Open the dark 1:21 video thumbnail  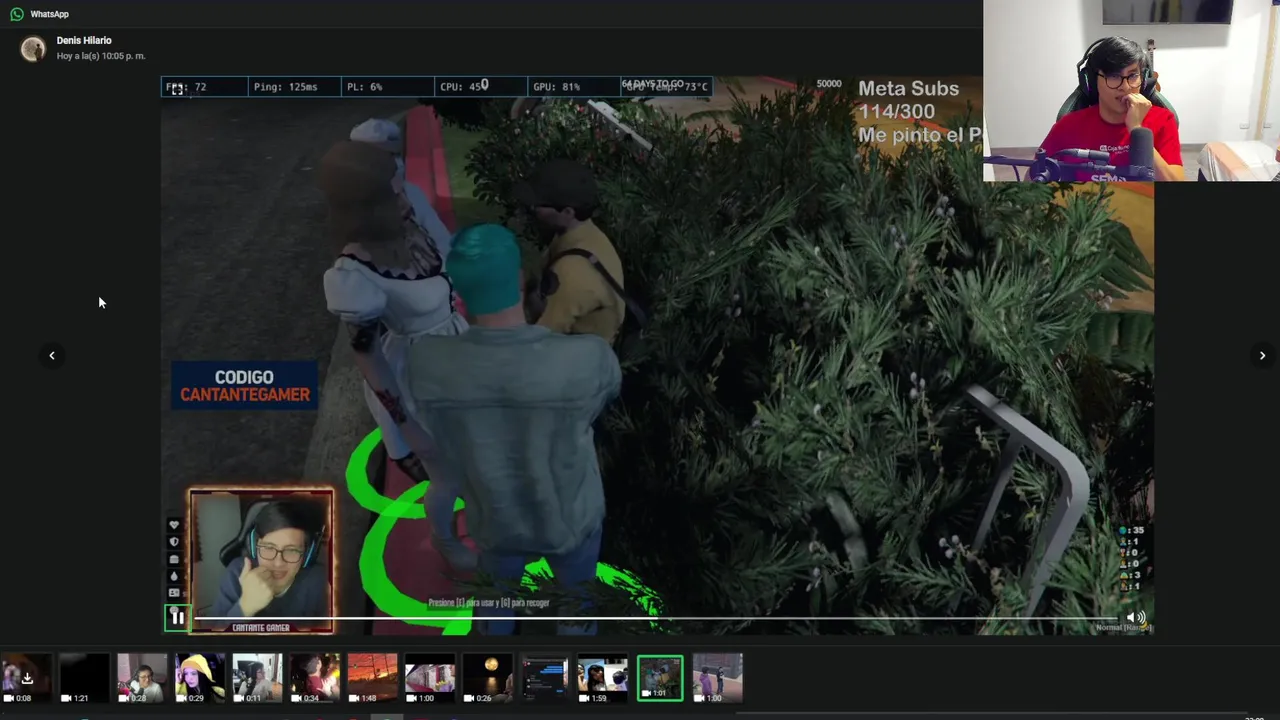(84, 678)
